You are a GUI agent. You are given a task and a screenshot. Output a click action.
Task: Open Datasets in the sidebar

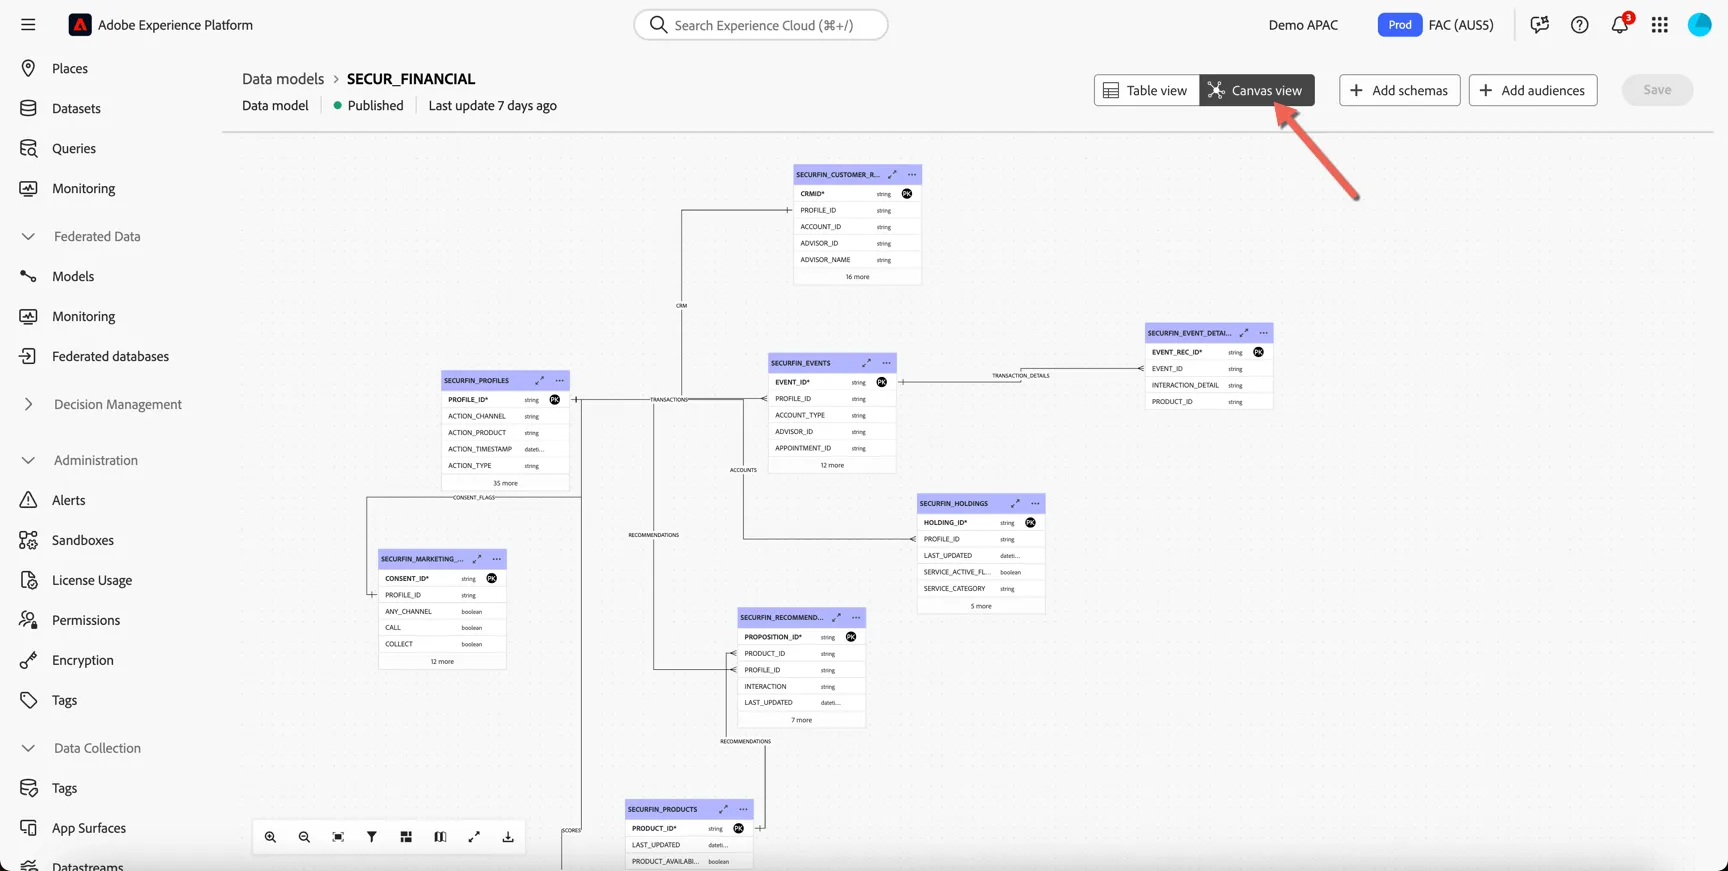76,109
